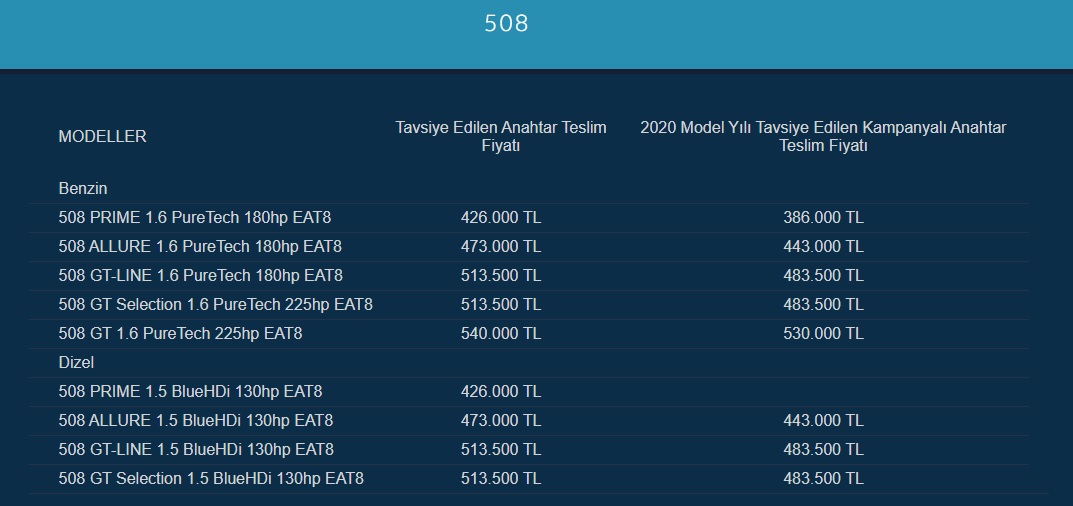Click 508 ALLURE 1.5 BlueHDi 130hp EAT8
The width and height of the screenshot is (1073, 506).
tap(196, 420)
